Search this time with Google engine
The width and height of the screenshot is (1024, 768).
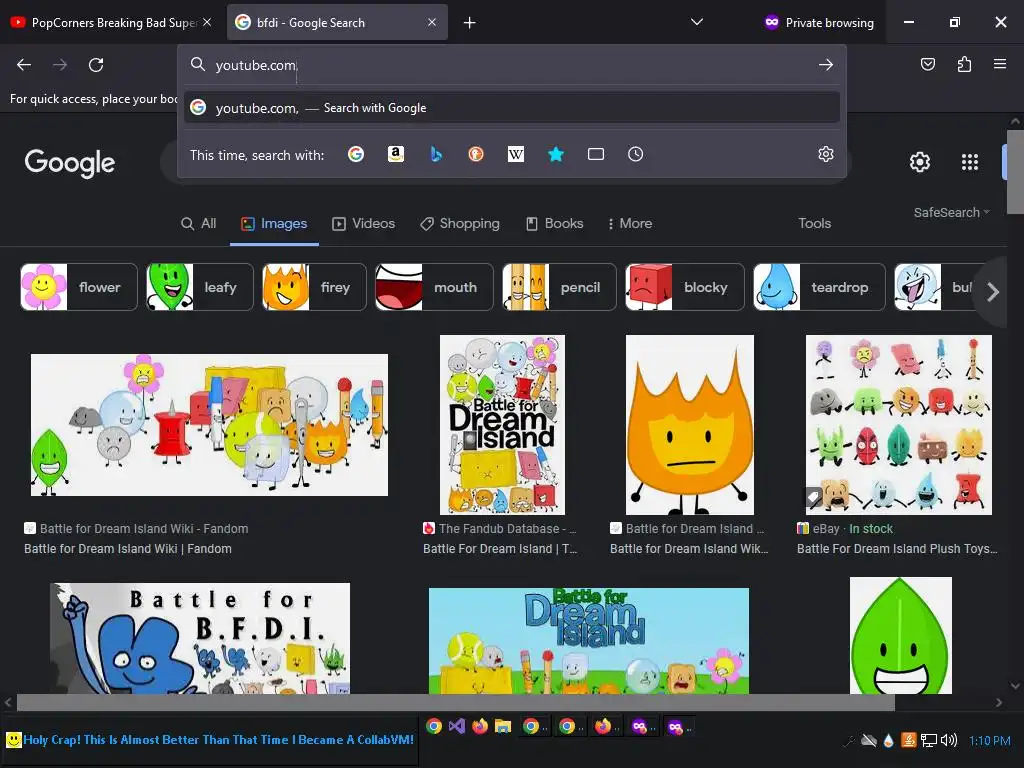356,154
